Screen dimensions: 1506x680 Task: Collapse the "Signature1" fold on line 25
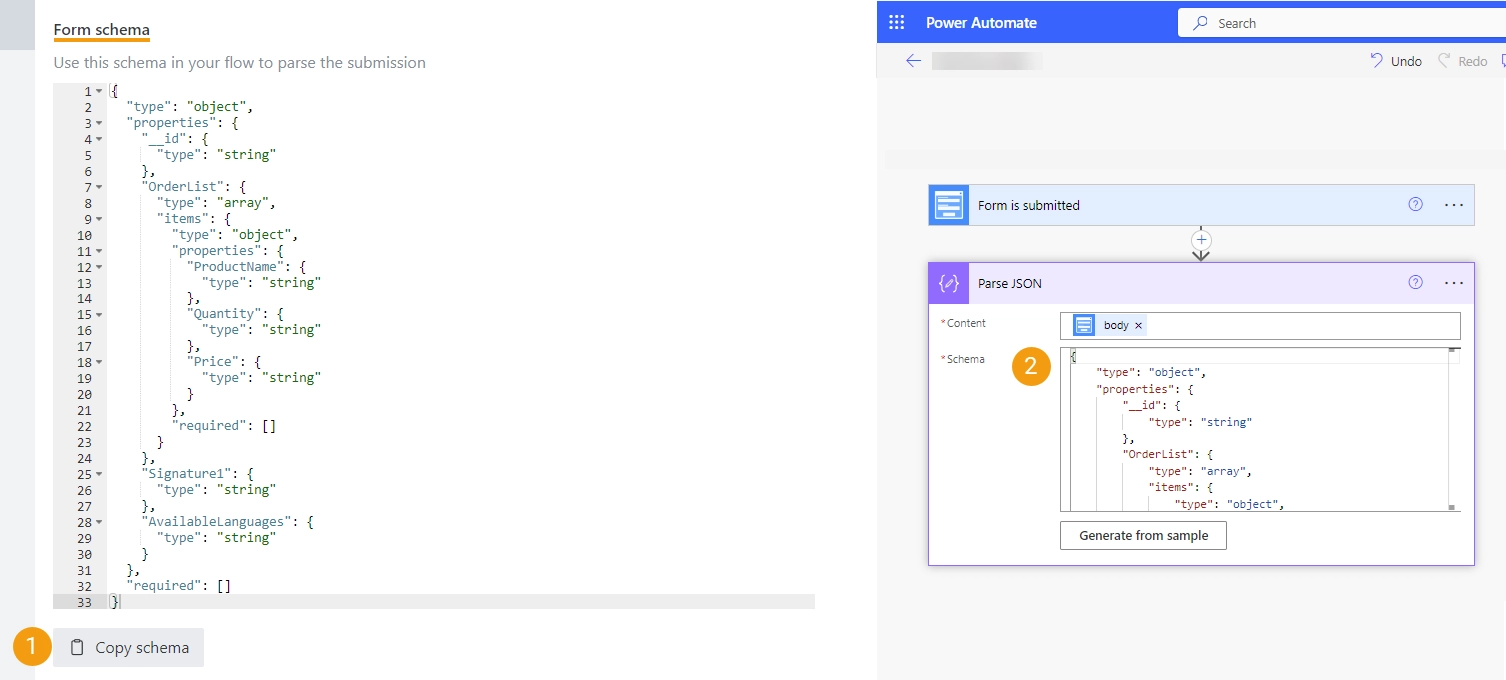click(99, 475)
